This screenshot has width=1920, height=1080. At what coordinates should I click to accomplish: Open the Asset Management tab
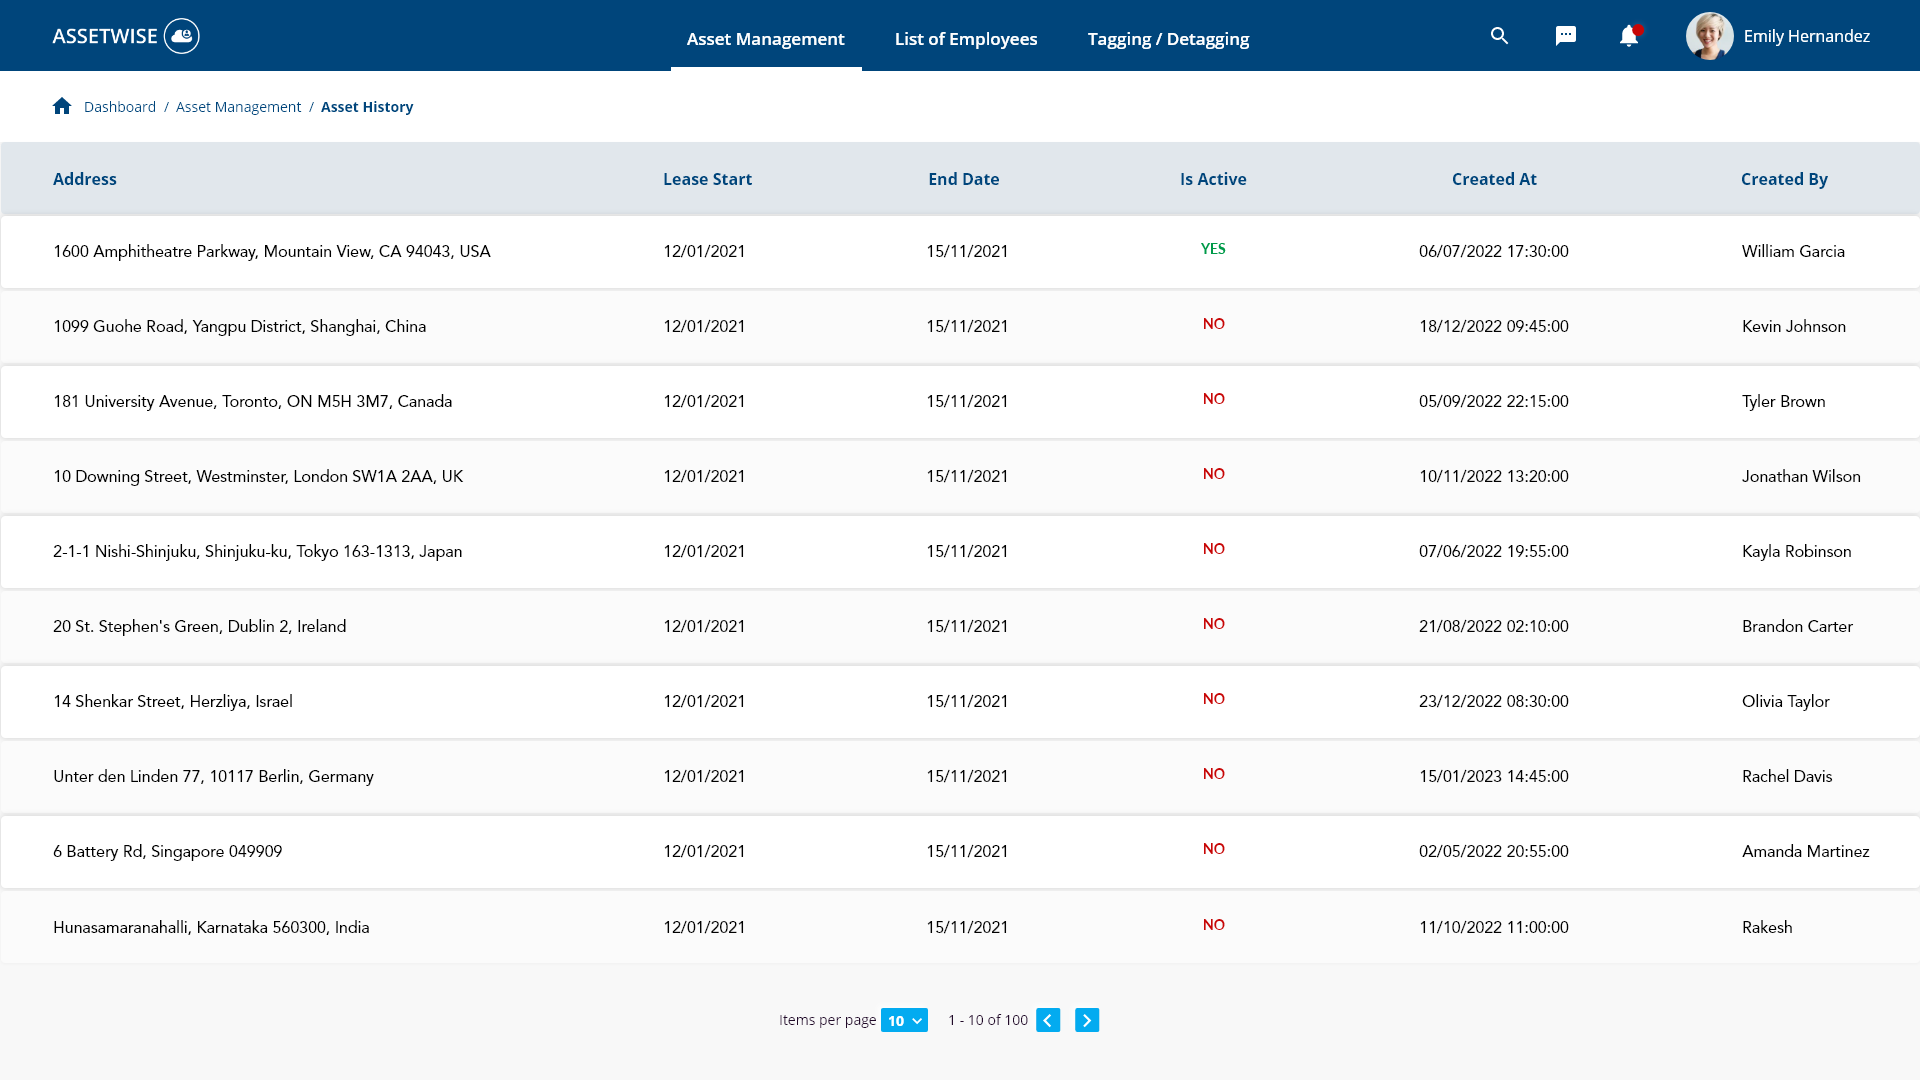tap(765, 39)
